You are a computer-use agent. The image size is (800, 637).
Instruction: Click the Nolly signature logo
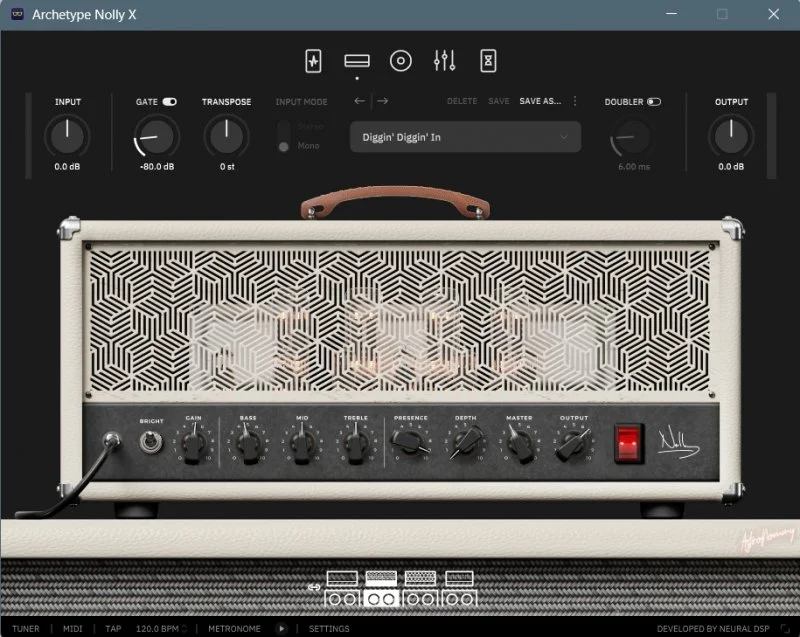[x=678, y=442]
